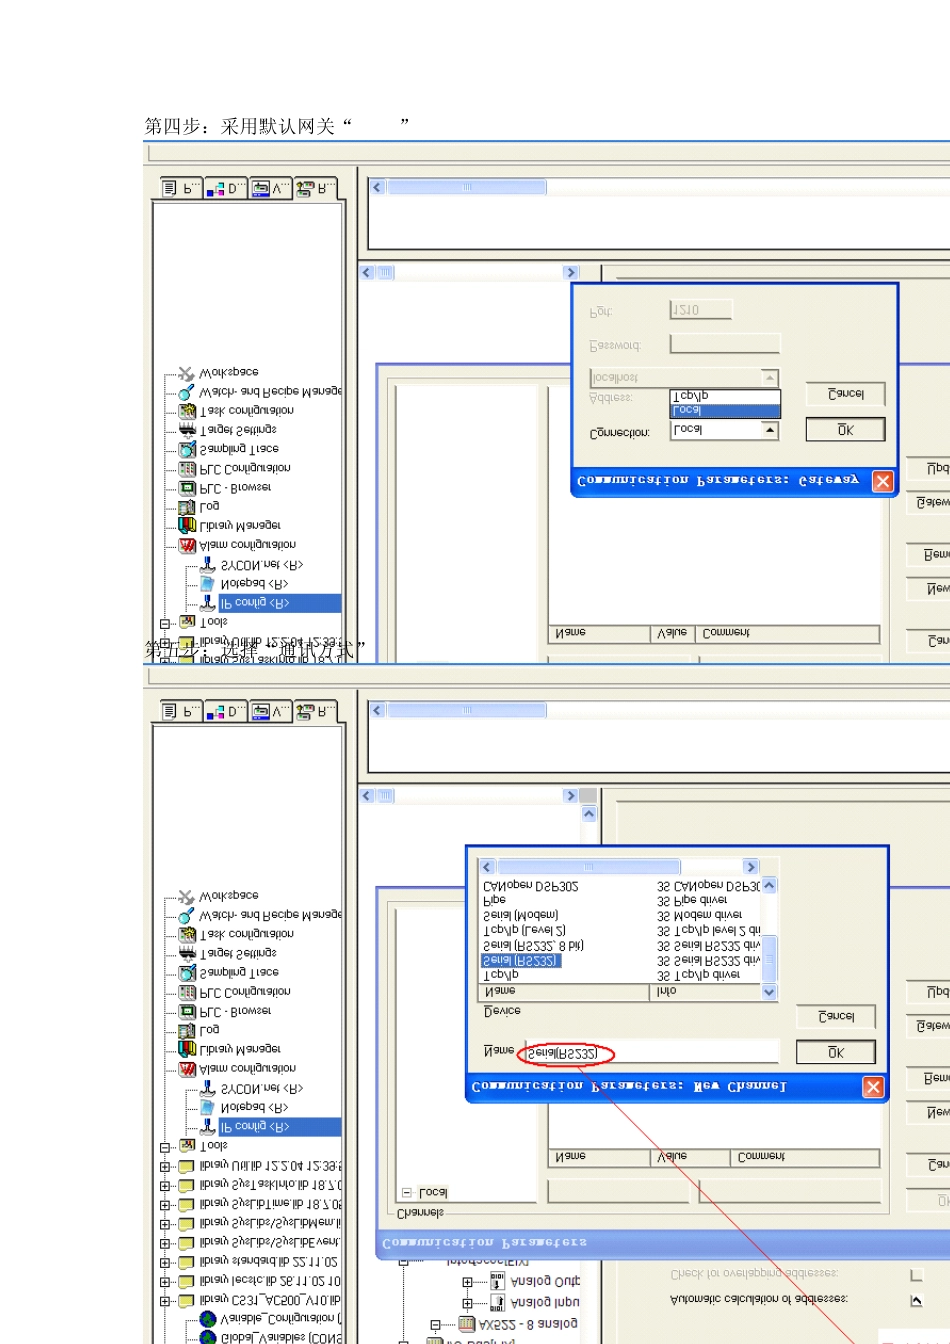Open PLC Configuration icon in Gateway screenshot
This screenshot has height=1344, width=950.
[x=187, y=468]
